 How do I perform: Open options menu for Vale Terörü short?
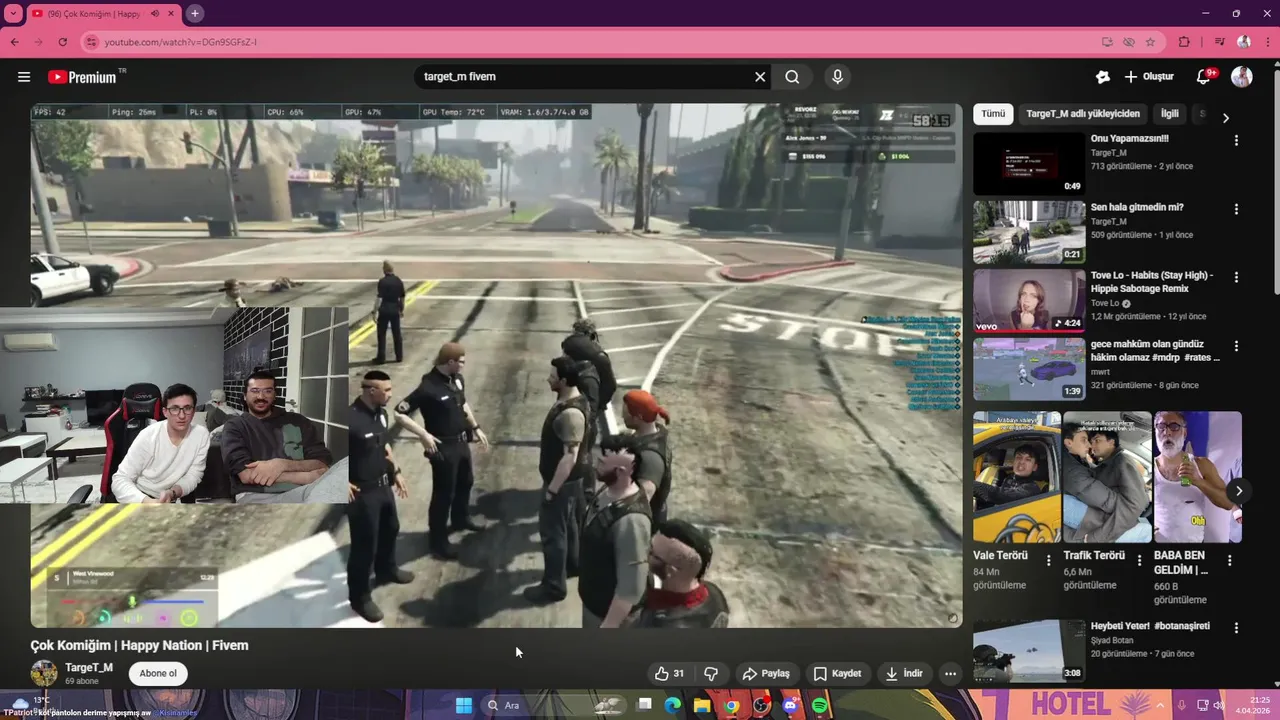pos(1049,560)
